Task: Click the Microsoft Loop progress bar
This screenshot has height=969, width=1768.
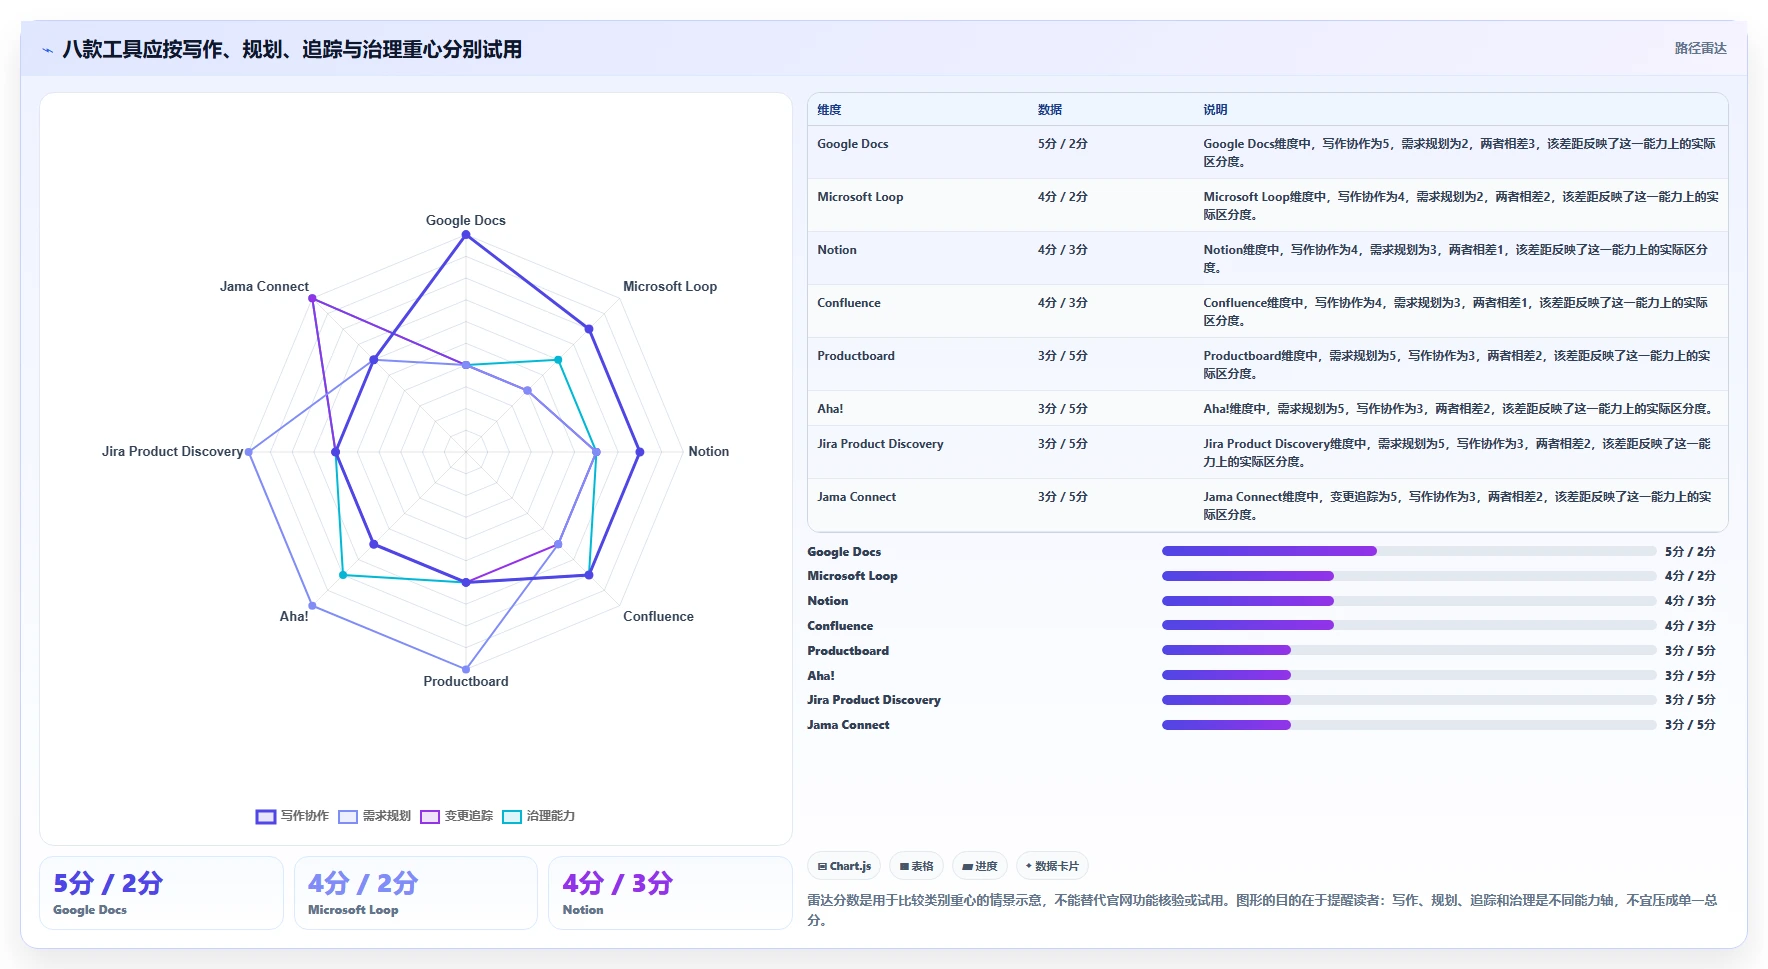Action: pyautogui.click(x=1409, y=576)
